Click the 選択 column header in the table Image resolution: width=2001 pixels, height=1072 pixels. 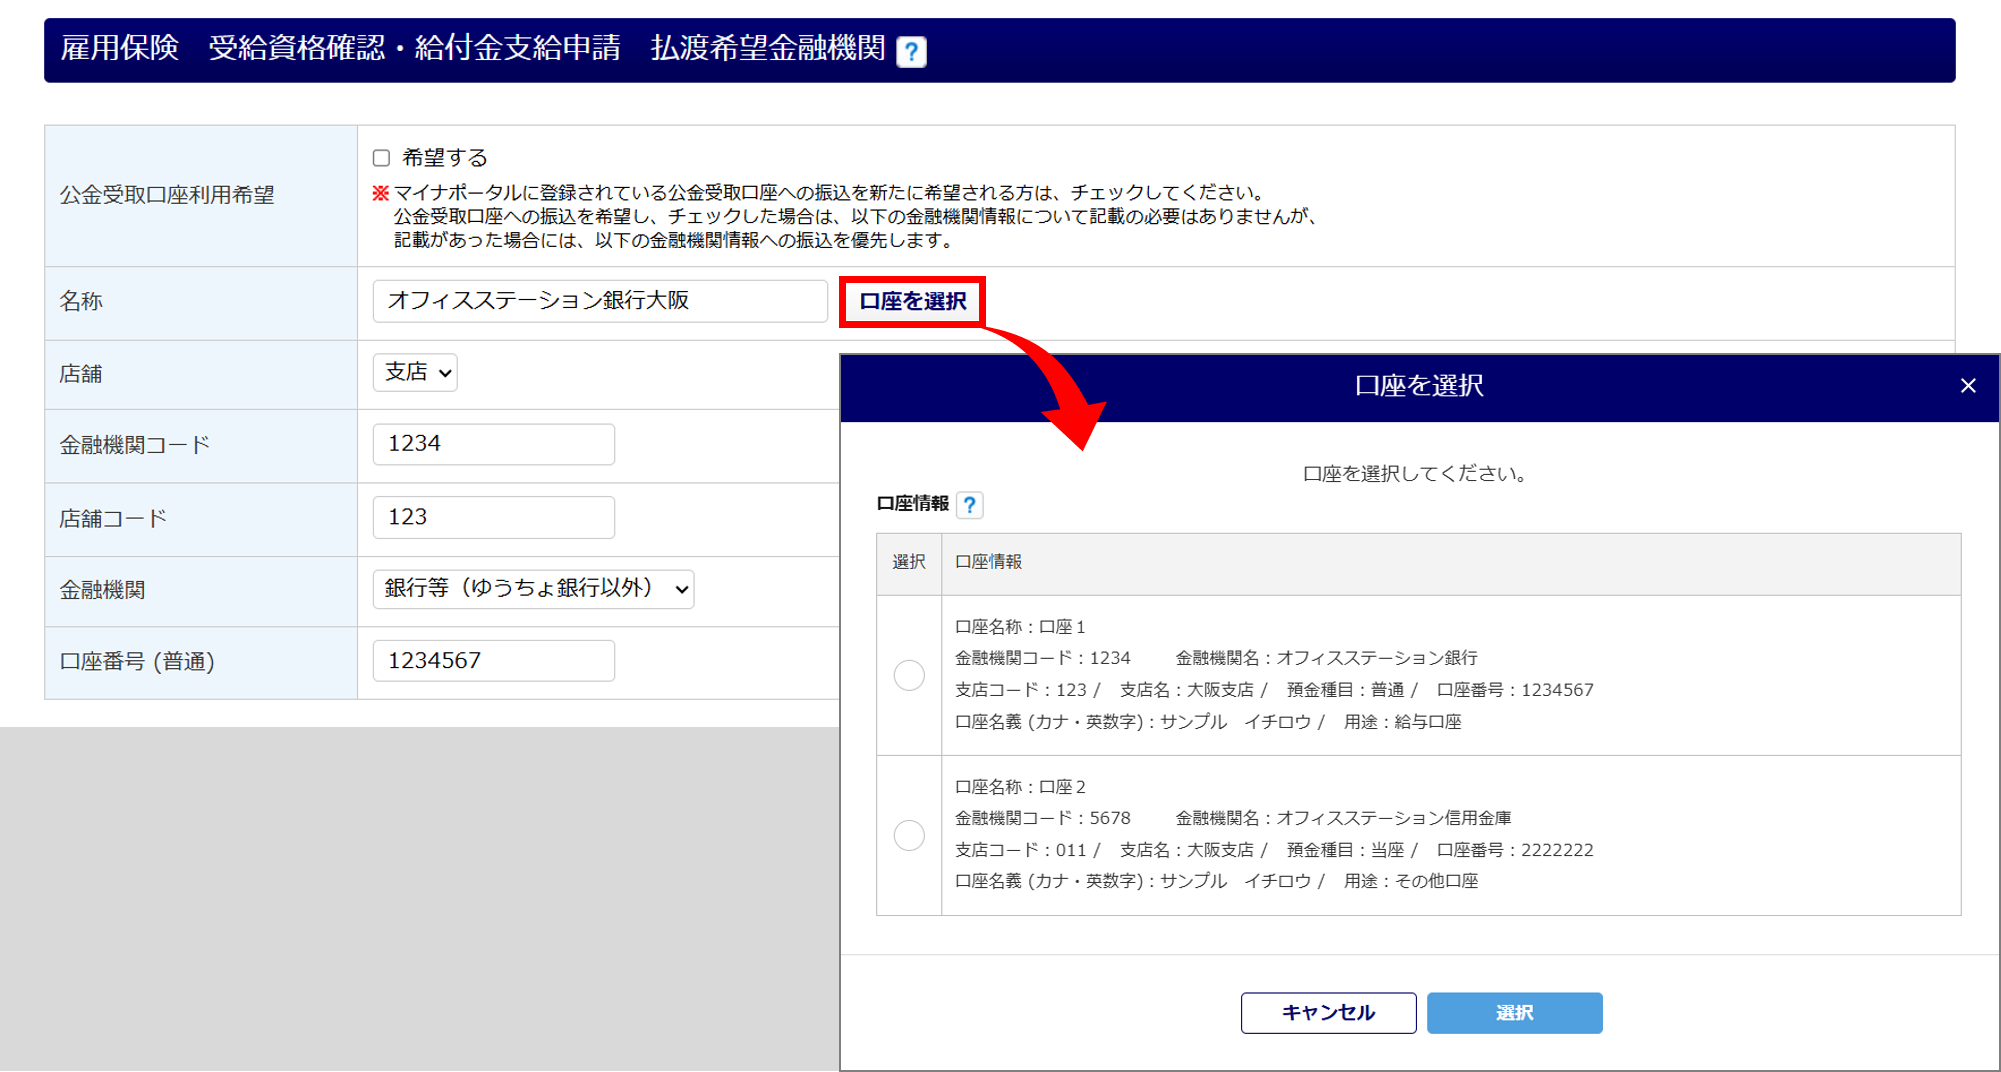[908, 562]
